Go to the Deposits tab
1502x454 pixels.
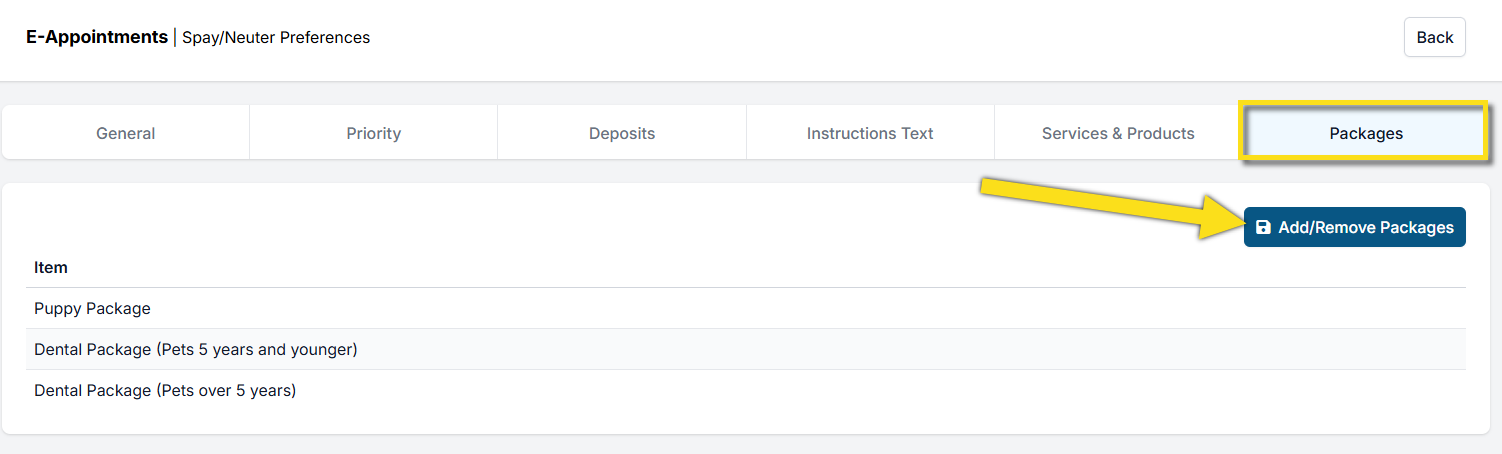coord(622,133)
